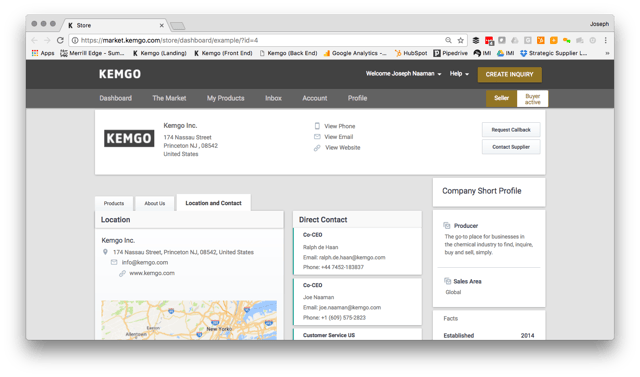The image size is (640, 377).
Task: Select the Location and Contact tab
Action: point(213,203)
